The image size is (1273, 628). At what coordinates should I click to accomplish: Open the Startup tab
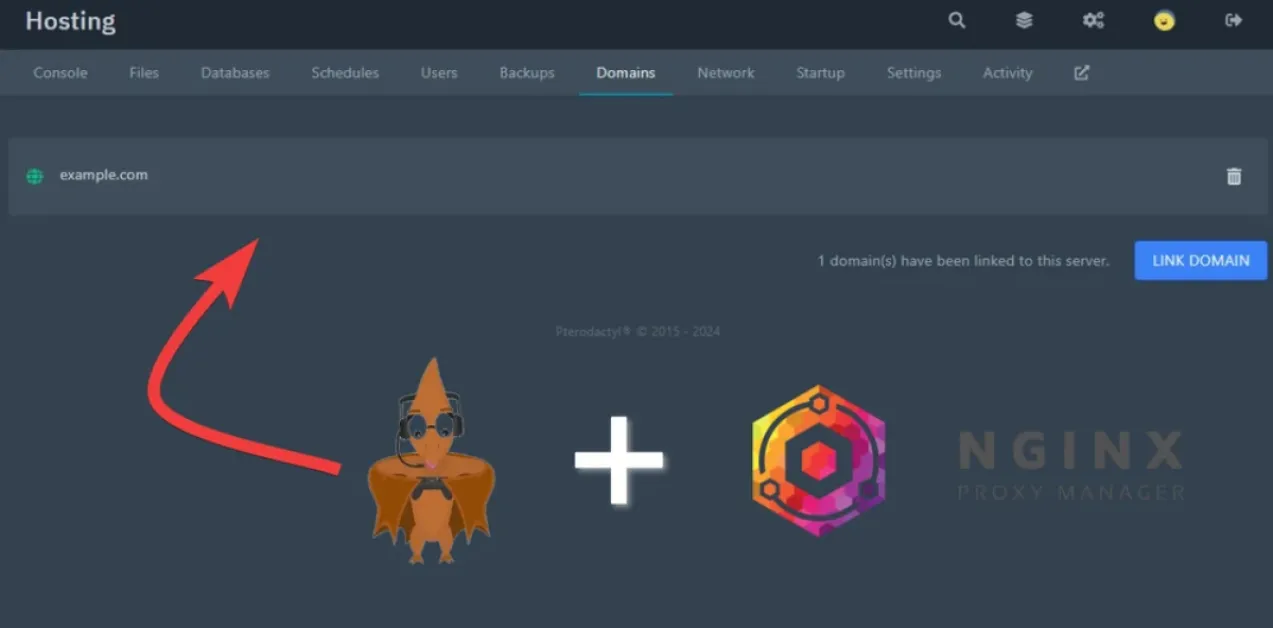tap(820, 73)
